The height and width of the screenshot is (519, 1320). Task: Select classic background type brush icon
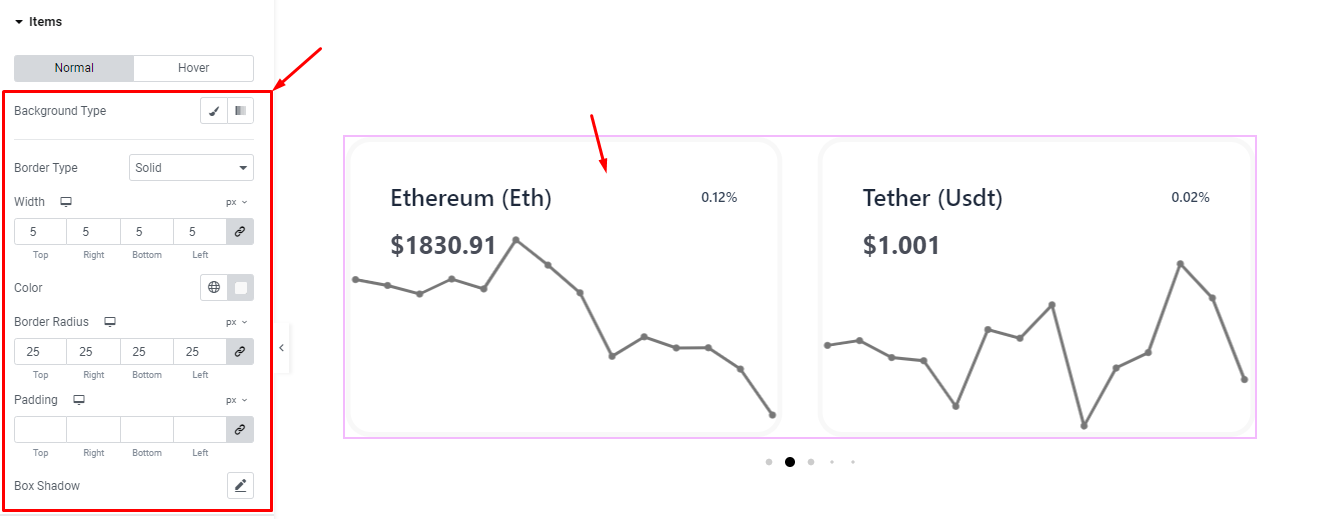click(x=214, y=111)
